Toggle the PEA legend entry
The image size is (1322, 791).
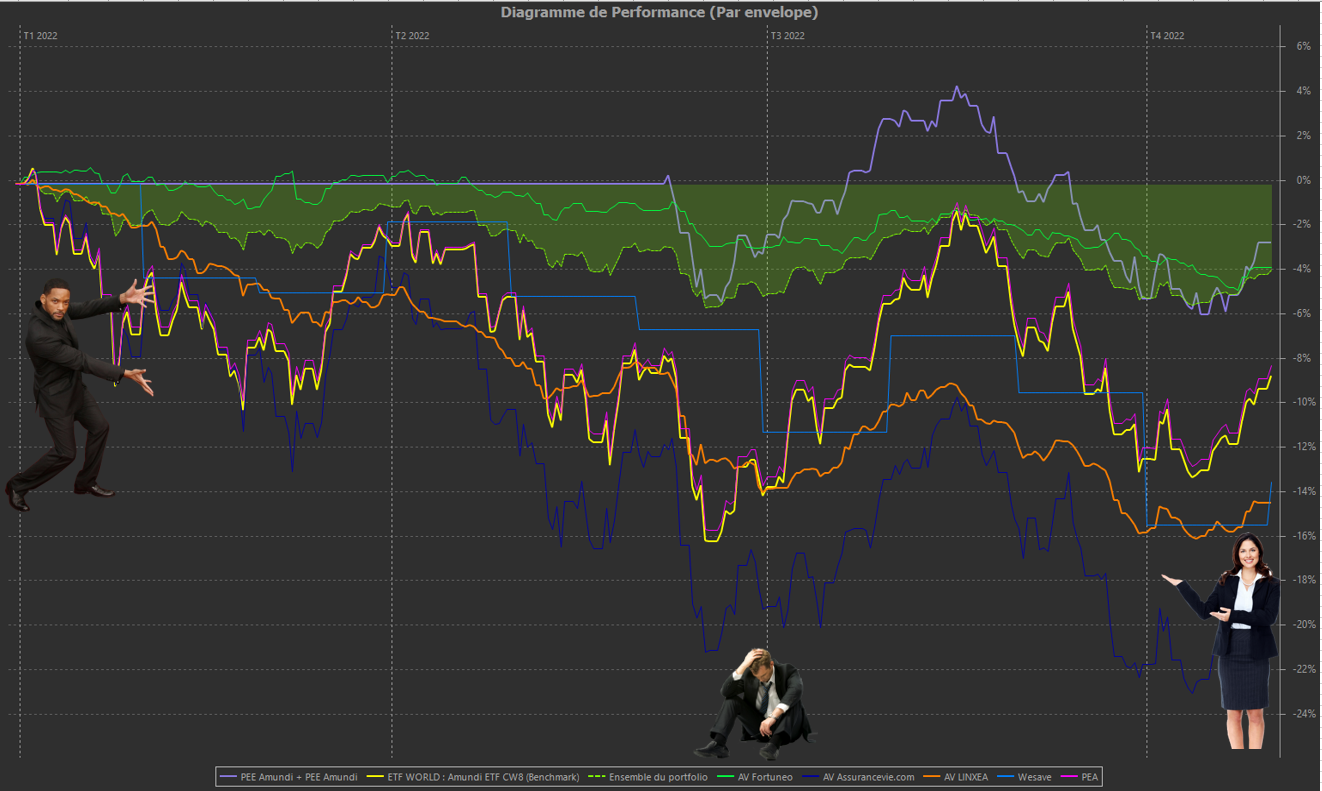coord(1079,777)
